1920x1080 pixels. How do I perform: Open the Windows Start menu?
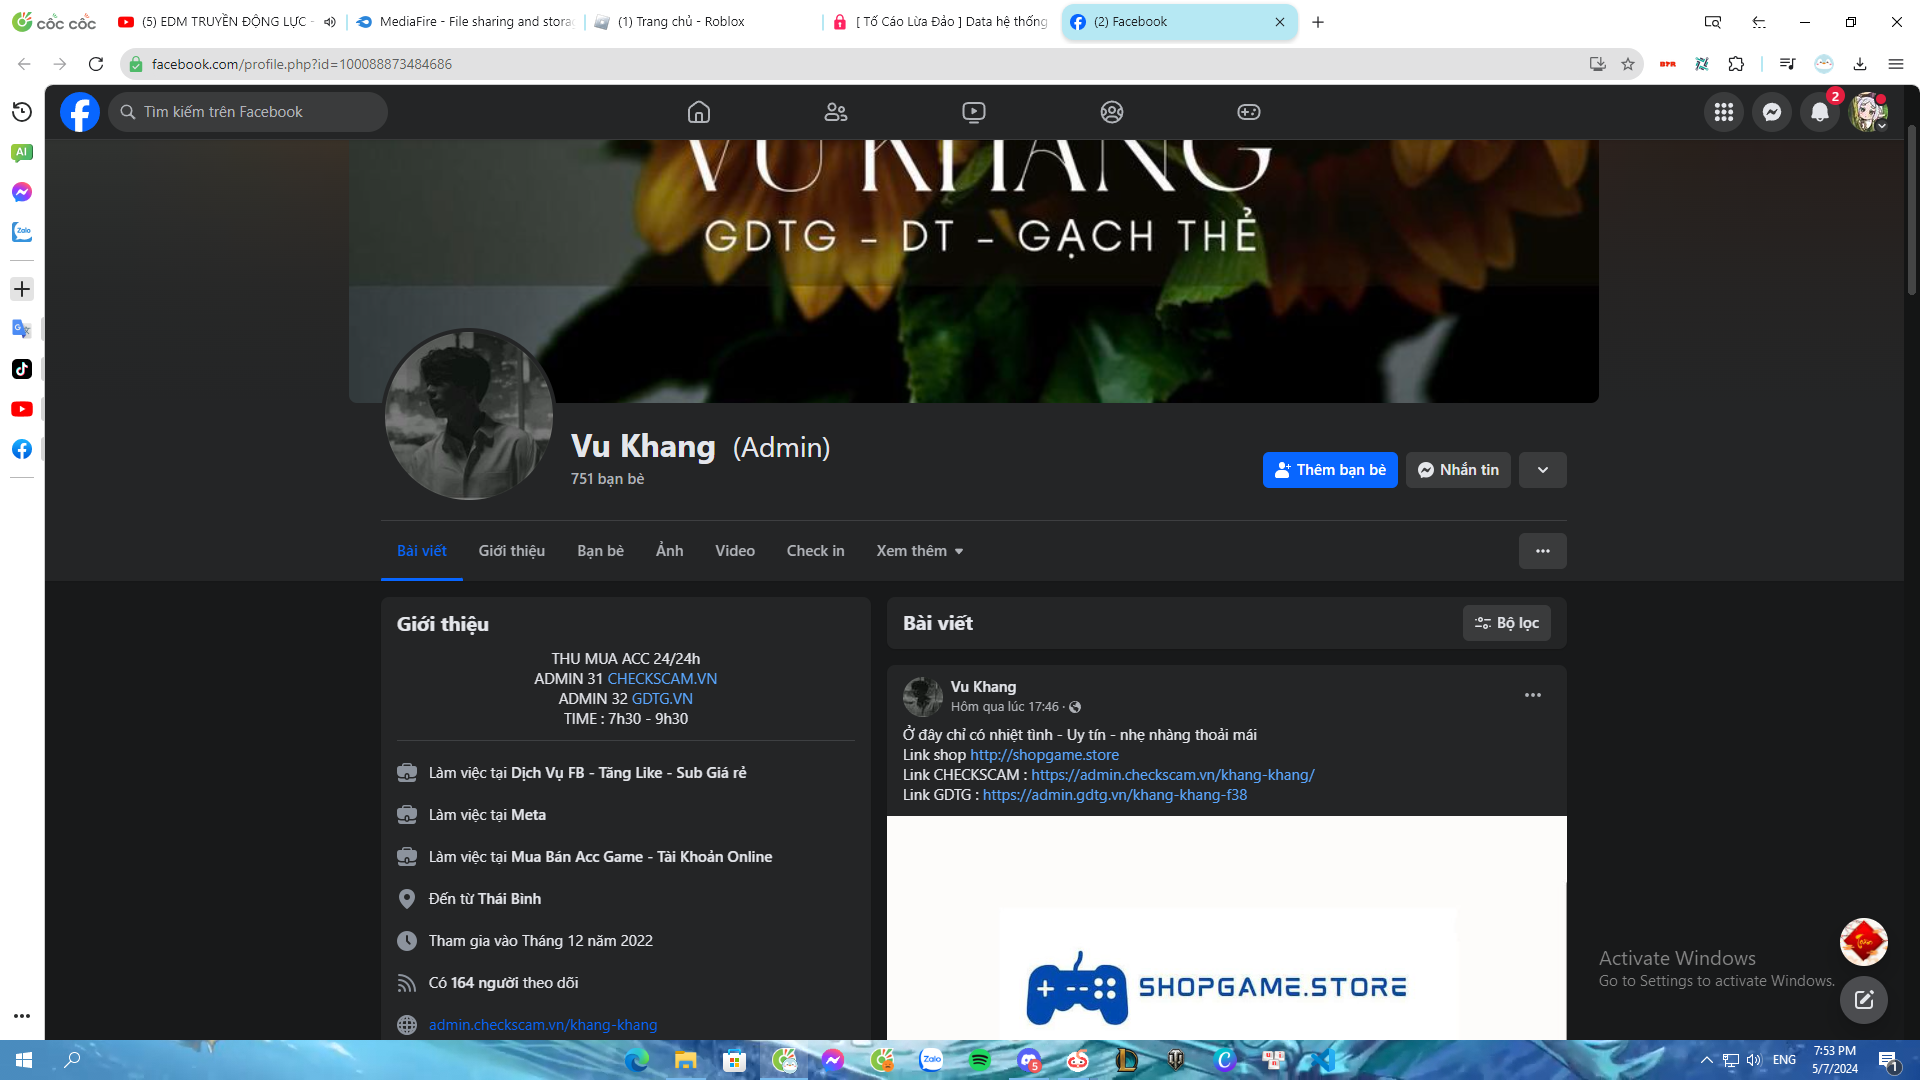(24, 1060)
